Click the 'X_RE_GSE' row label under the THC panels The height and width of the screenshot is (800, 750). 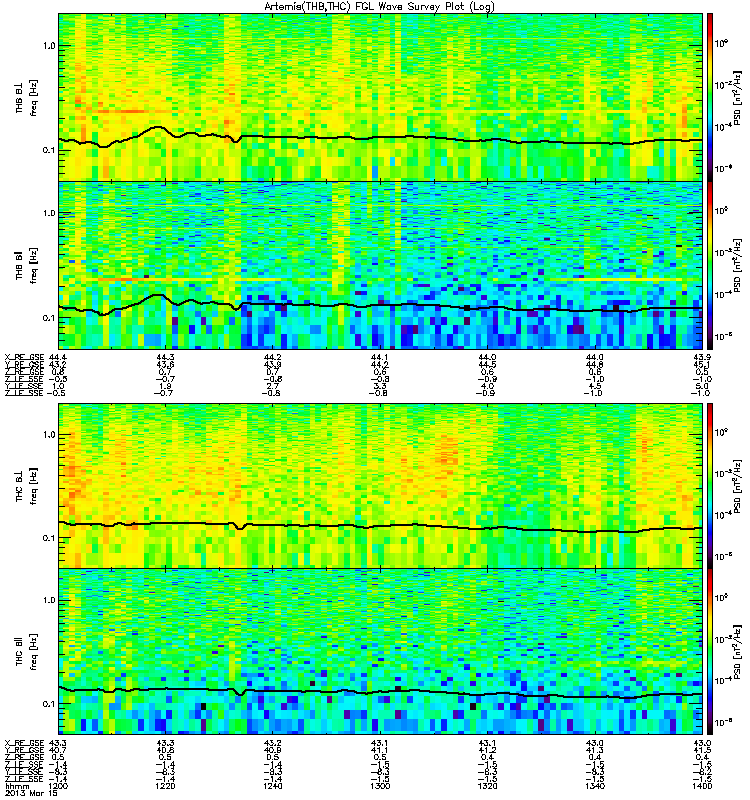tap(24, 743)
